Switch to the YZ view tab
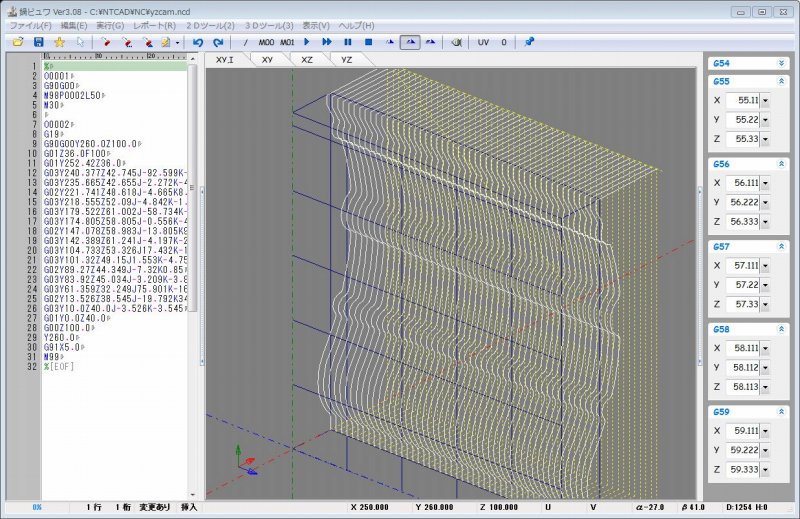This screenshot has height=519, width=800. point(346,60)
